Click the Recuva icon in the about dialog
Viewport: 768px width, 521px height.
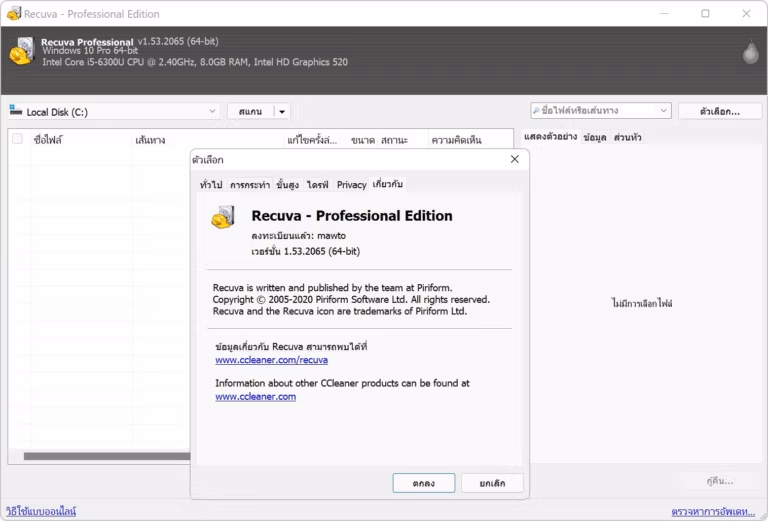click(223, 217)
